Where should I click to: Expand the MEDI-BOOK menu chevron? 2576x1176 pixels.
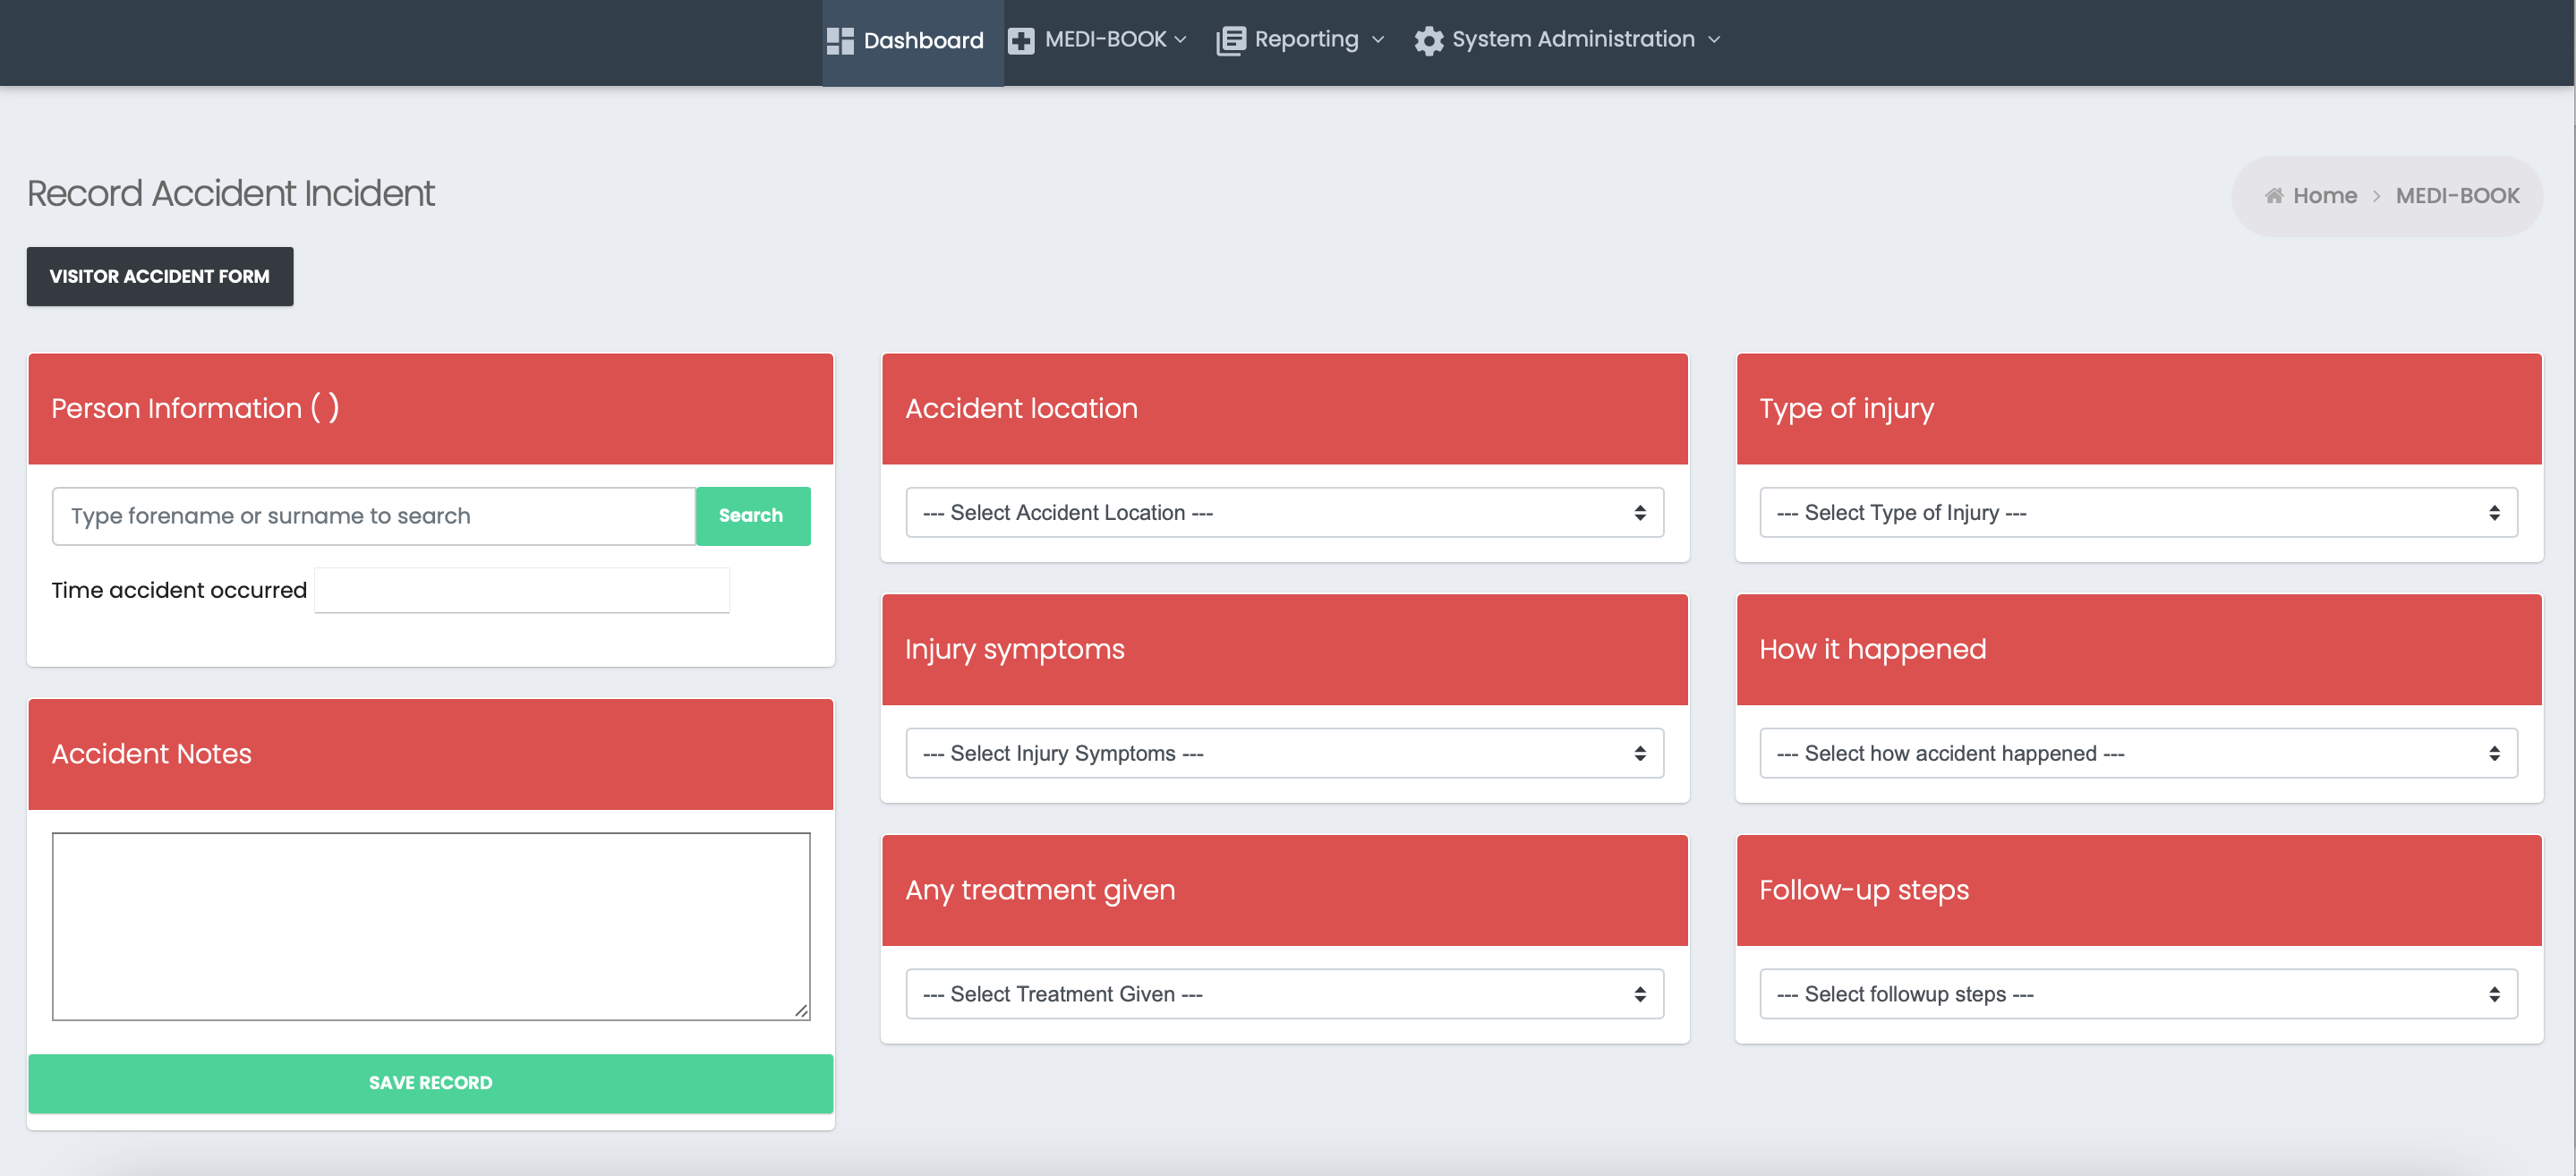click(x=1180, y=39)
